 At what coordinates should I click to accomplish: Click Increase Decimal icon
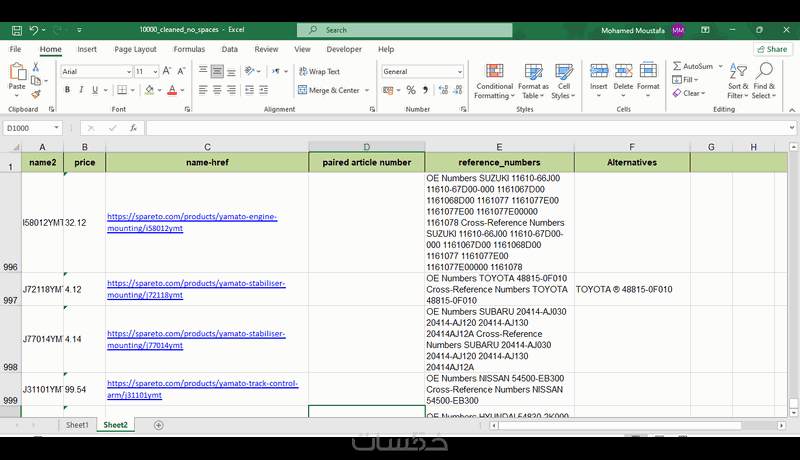click(x=443, y=90)
